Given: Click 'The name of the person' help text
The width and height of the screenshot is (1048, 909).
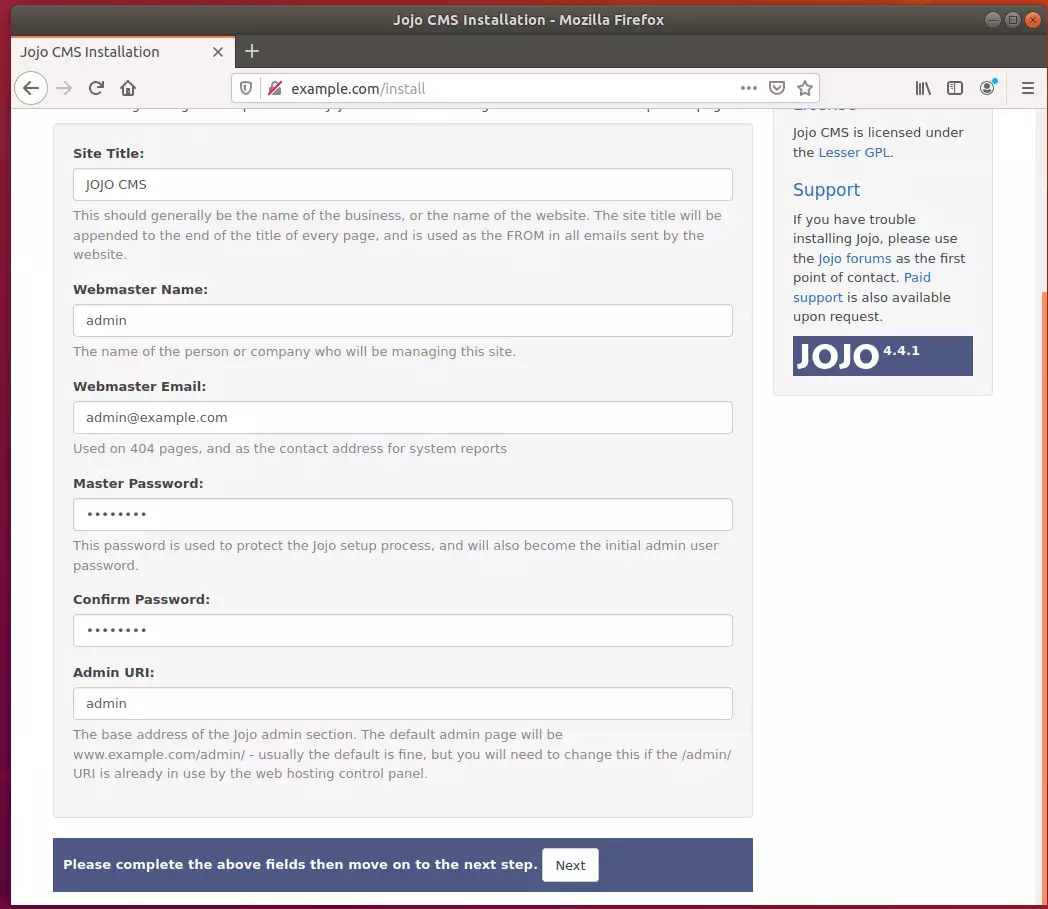Looking at the screenshot, I should [x=294, y=352].
